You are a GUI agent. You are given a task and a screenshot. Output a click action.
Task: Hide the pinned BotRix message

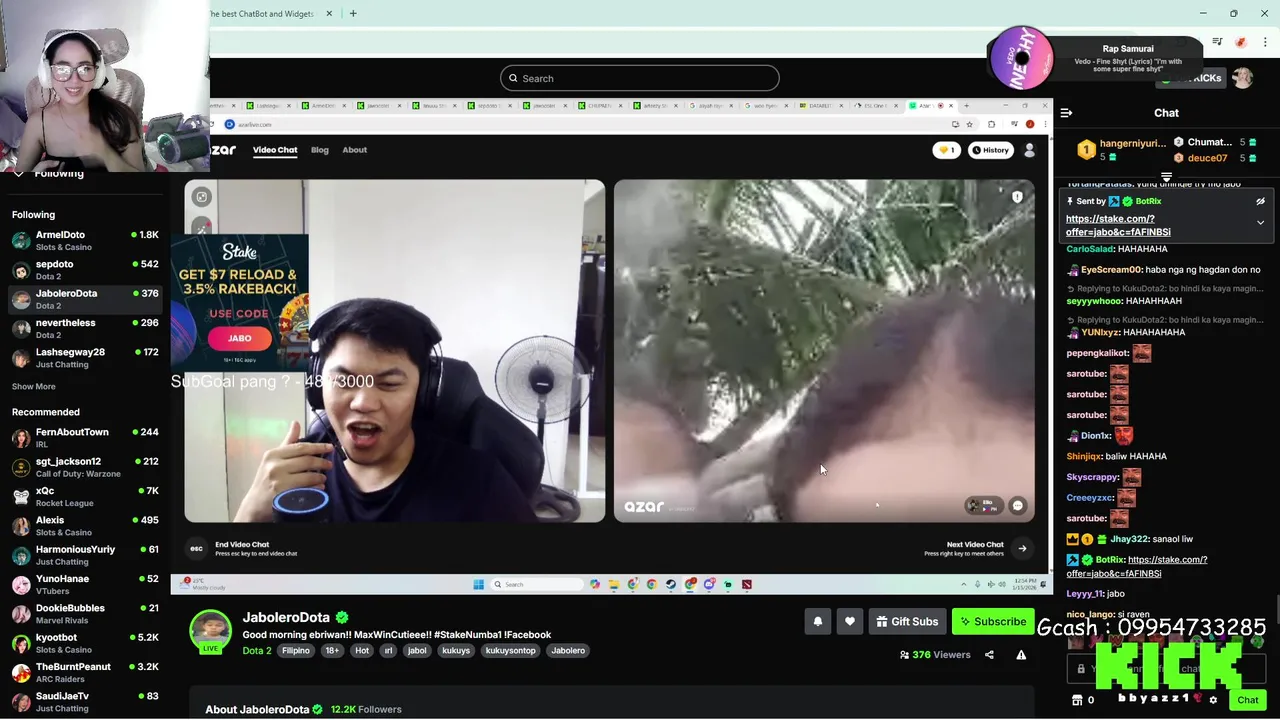pos(1260,201)
